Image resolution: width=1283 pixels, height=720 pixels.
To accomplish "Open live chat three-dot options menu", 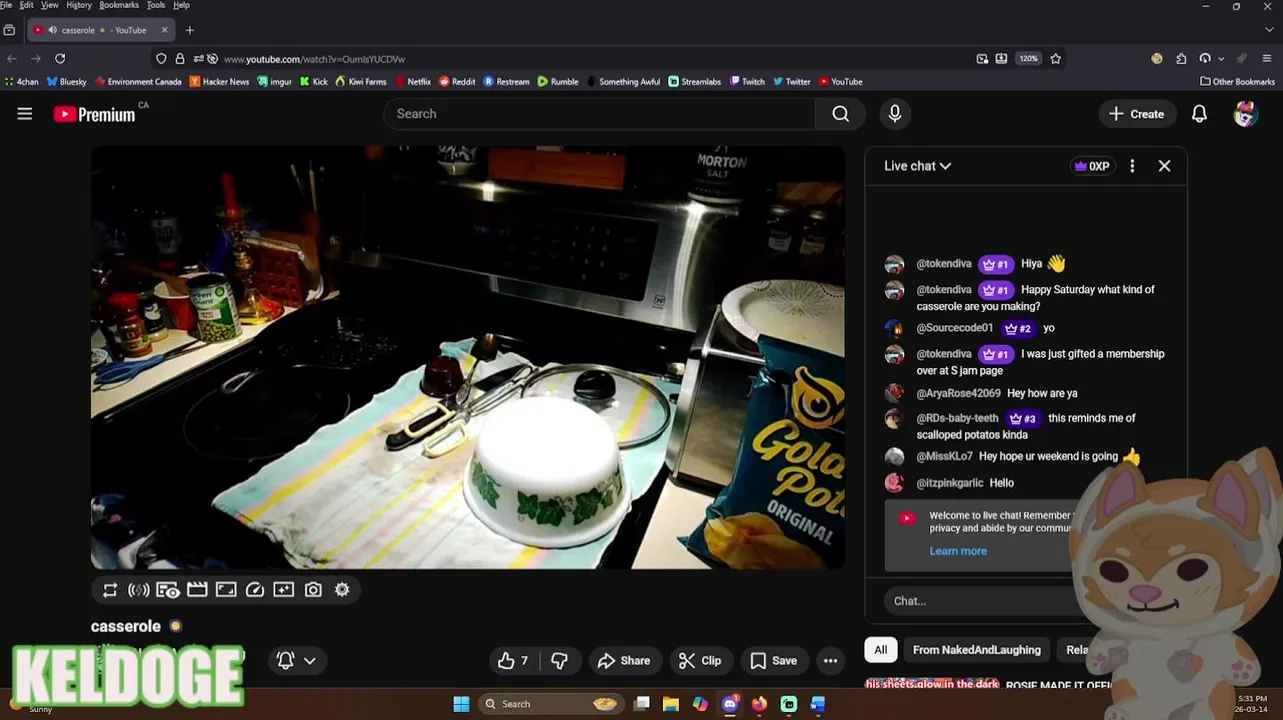I will click(x=1132, y=166).
